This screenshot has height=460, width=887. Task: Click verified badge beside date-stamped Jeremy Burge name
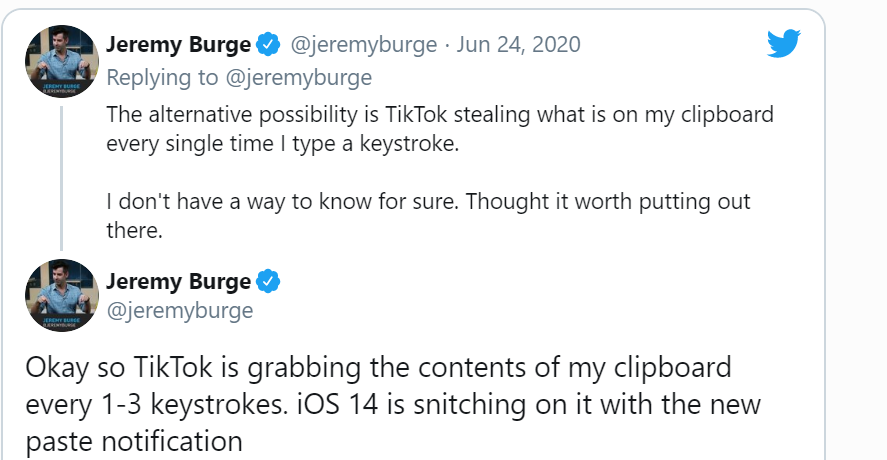pyautogui.click(x=268, y=45)
